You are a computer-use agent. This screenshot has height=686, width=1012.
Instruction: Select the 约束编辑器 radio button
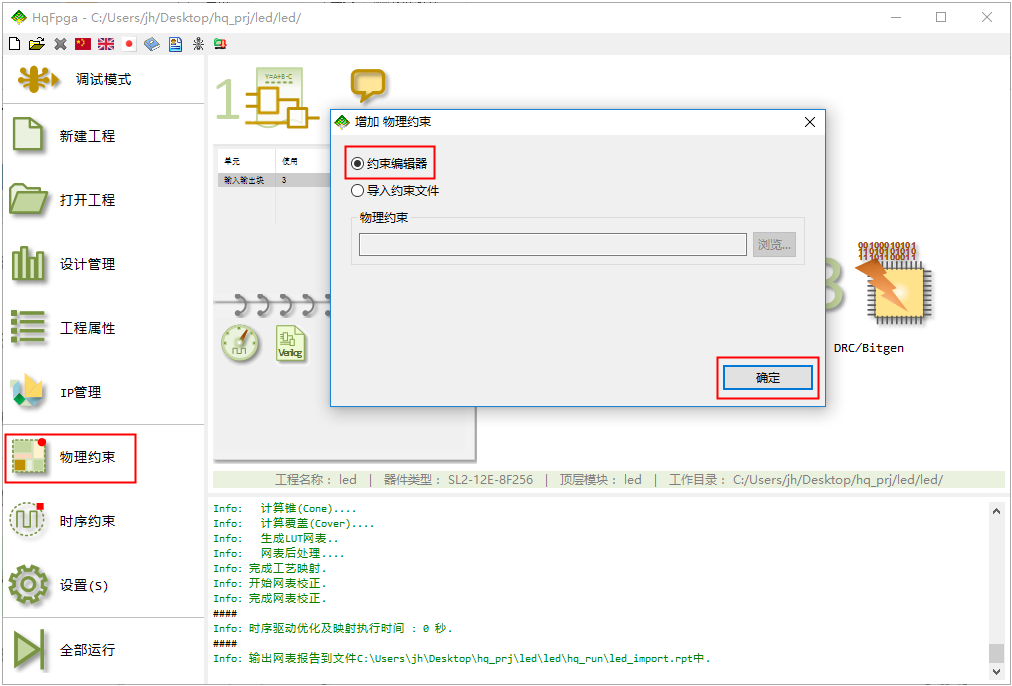coord(358,163)
